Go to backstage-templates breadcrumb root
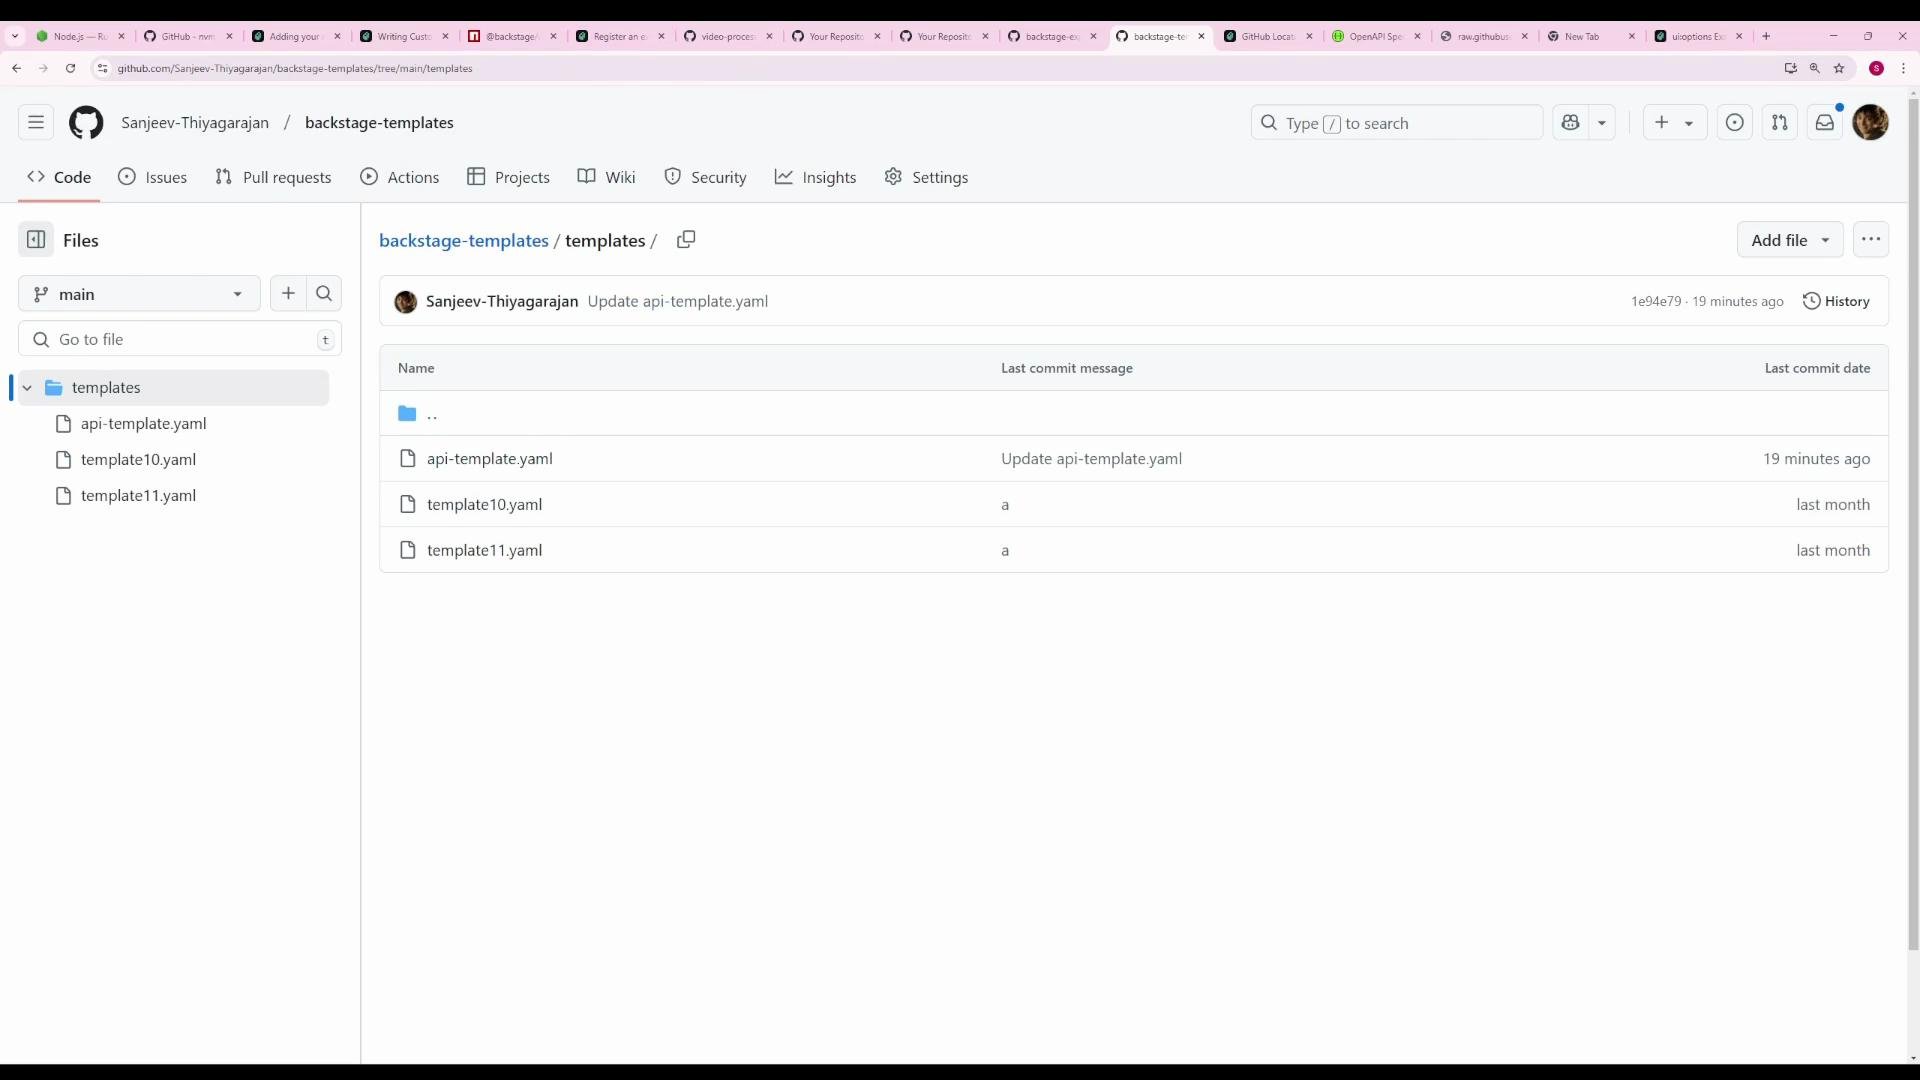The image size is (1920, 1080). click(x=464, y=240)
